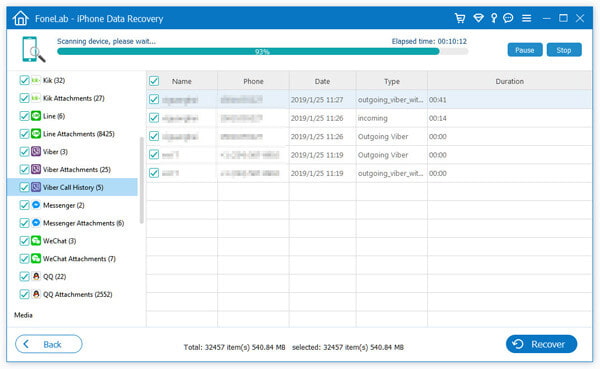
Task: Click the home icon in title bar
Action: point(20,18)
